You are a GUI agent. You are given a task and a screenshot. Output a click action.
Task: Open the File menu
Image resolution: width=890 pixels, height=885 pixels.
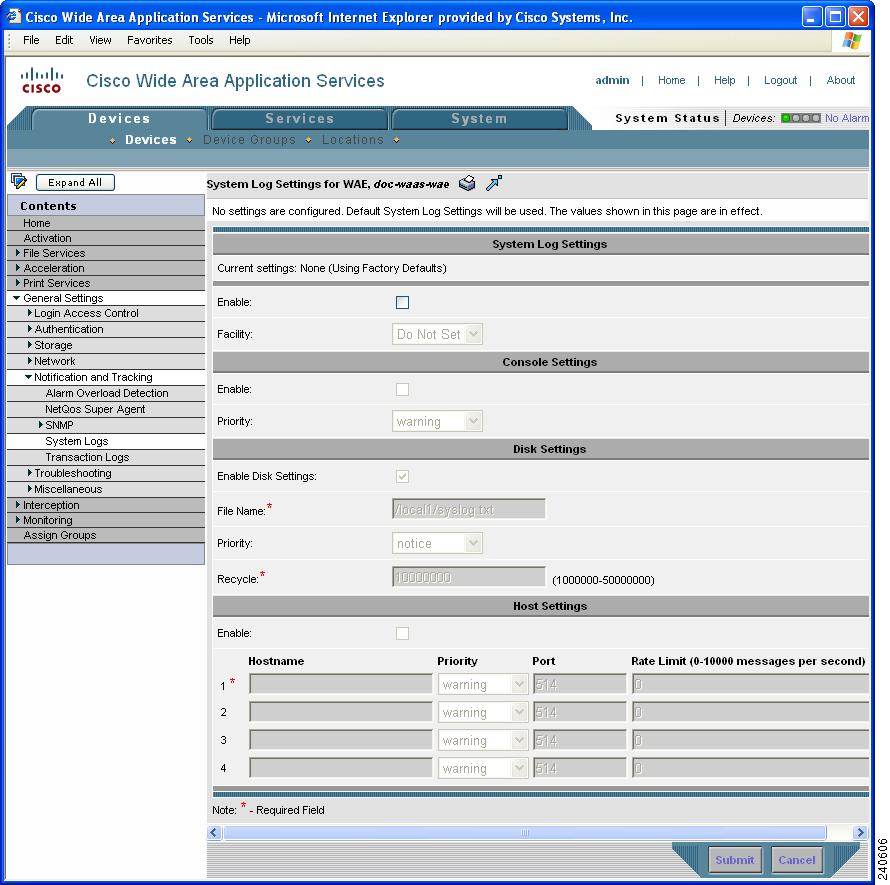[31, 40]
